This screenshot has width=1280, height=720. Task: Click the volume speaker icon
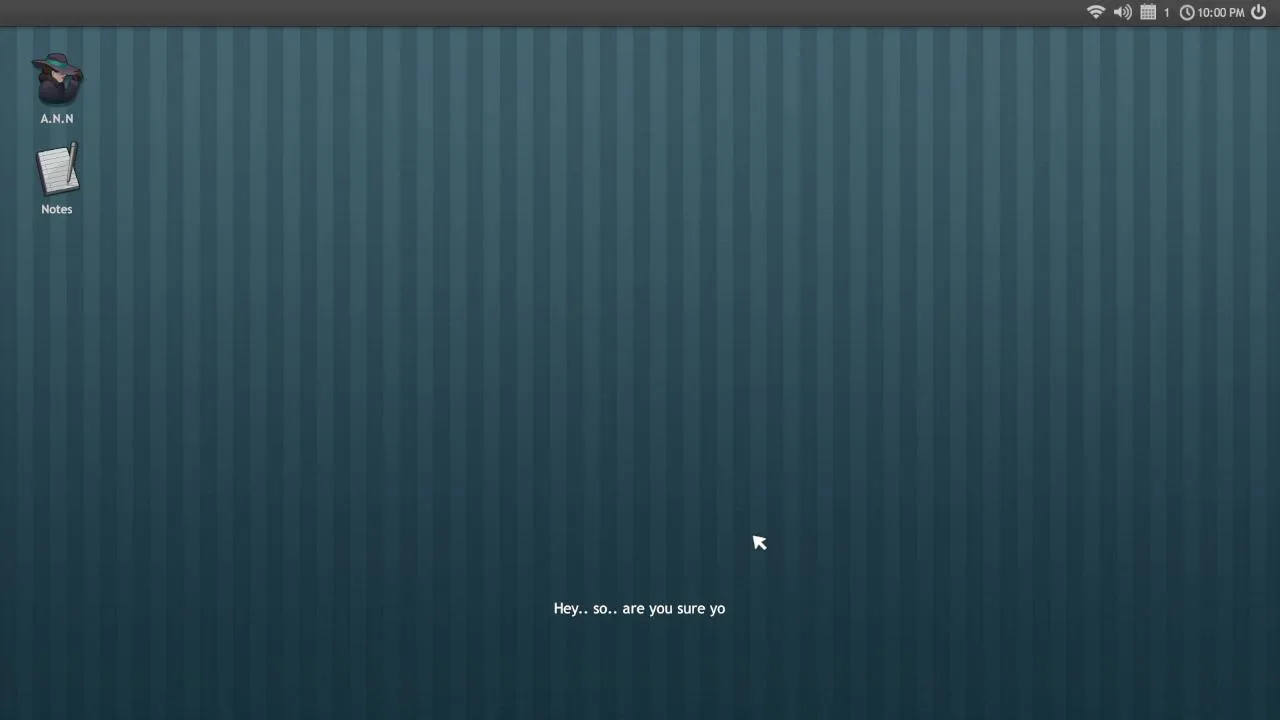[x=1123, y=12]
